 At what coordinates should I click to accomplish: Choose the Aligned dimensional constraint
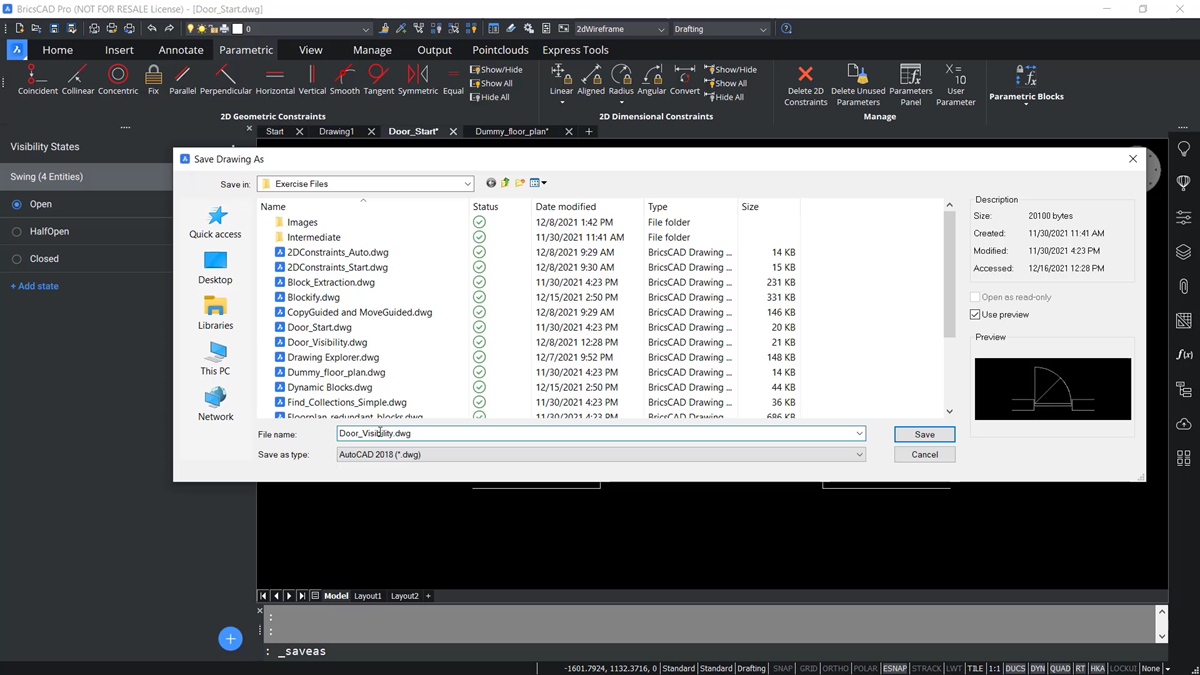click(x=591, y=79)
